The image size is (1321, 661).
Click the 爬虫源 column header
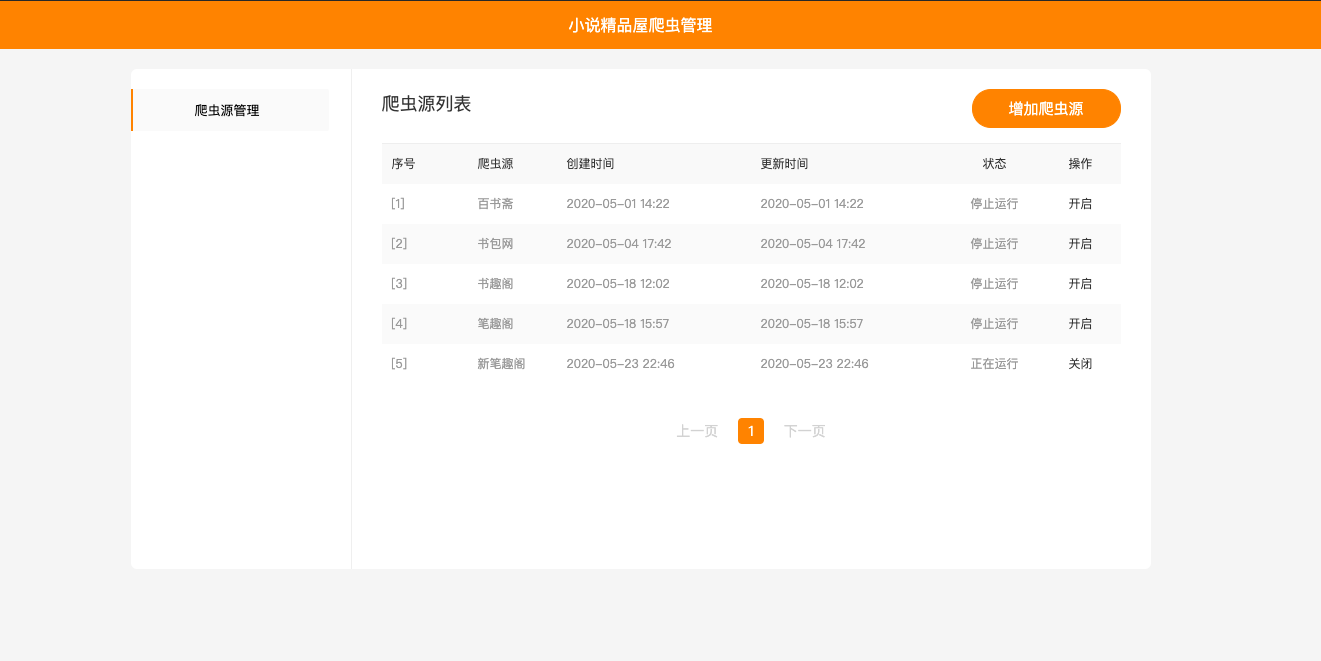pyautogui.click(x=495, y=164)
